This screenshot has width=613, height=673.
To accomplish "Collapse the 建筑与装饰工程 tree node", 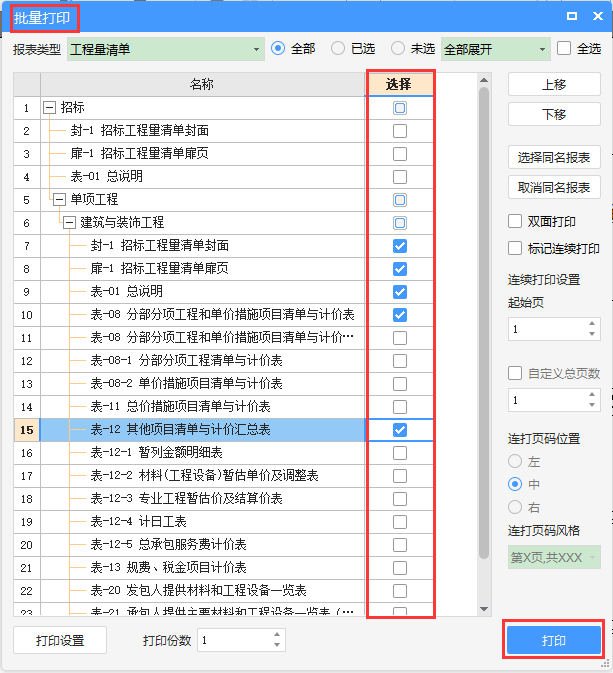I will (x=69, y=223).
